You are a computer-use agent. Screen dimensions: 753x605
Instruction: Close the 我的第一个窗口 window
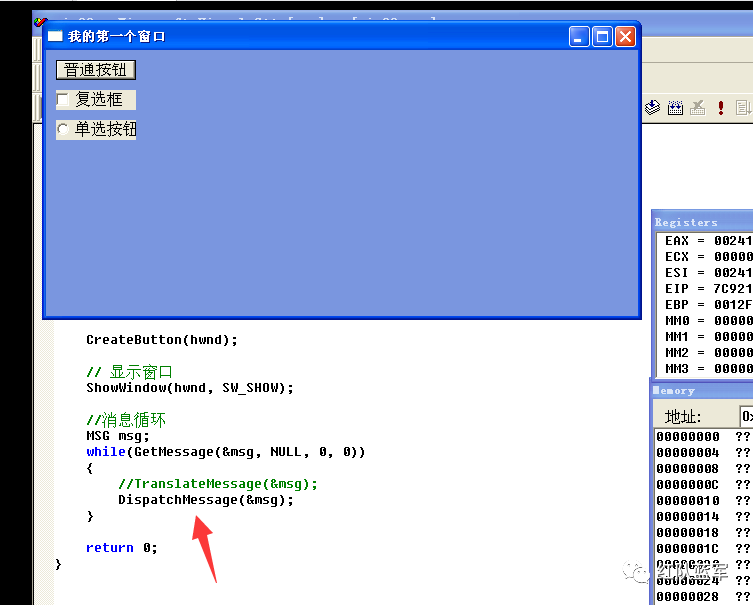[x=625, y=36]
